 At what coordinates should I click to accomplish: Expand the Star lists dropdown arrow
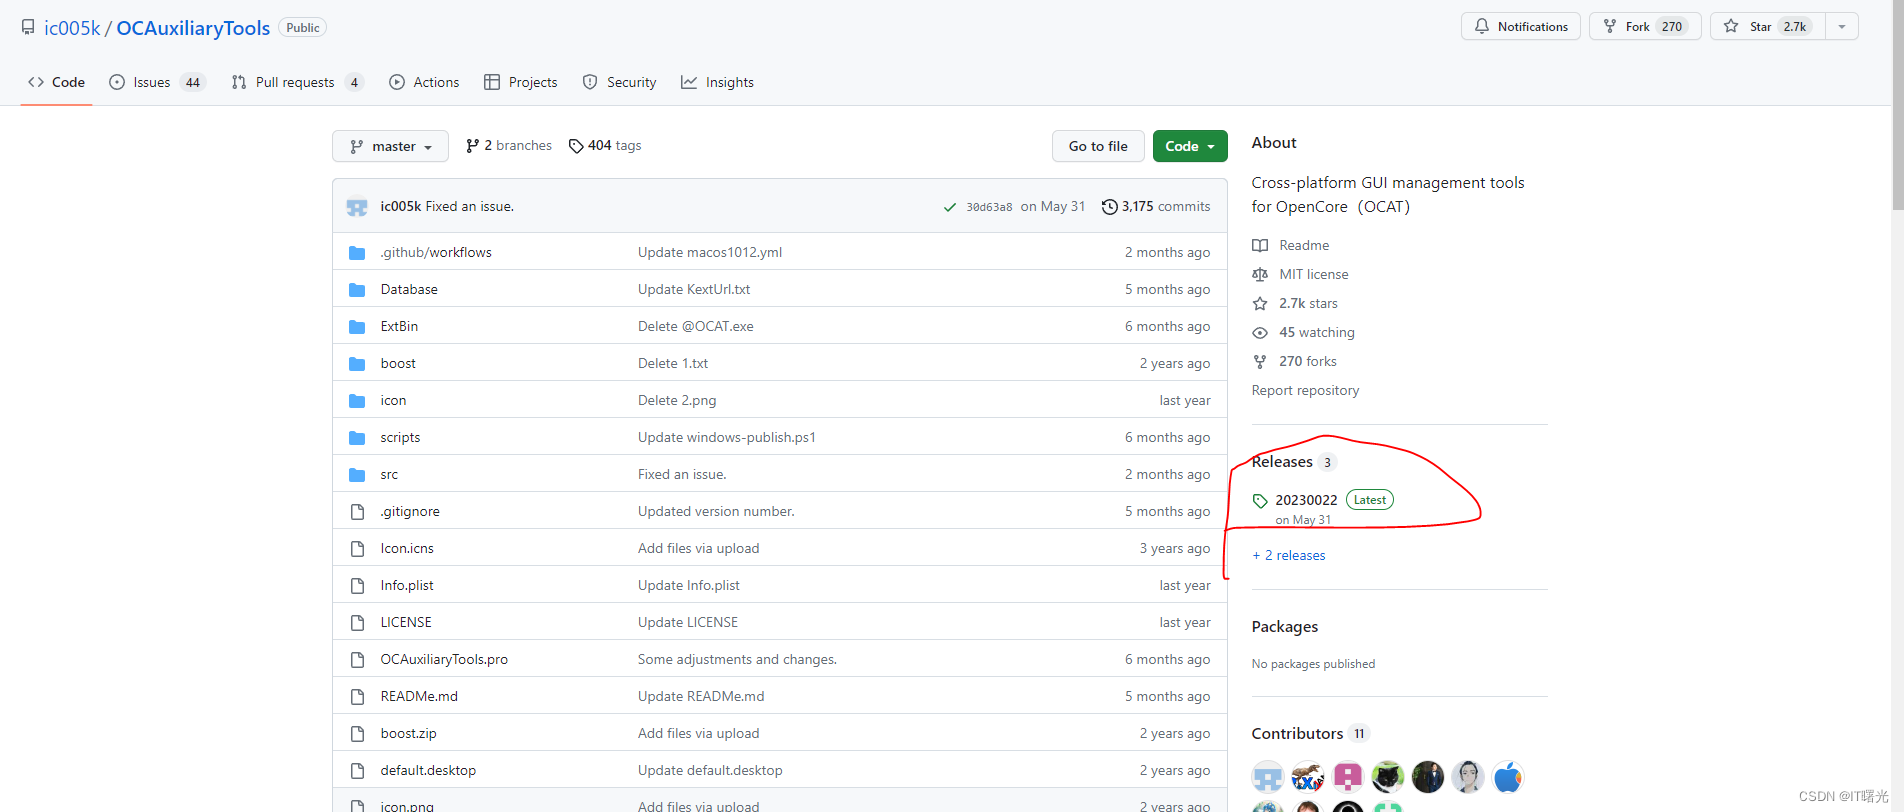tap(1842, 26)
